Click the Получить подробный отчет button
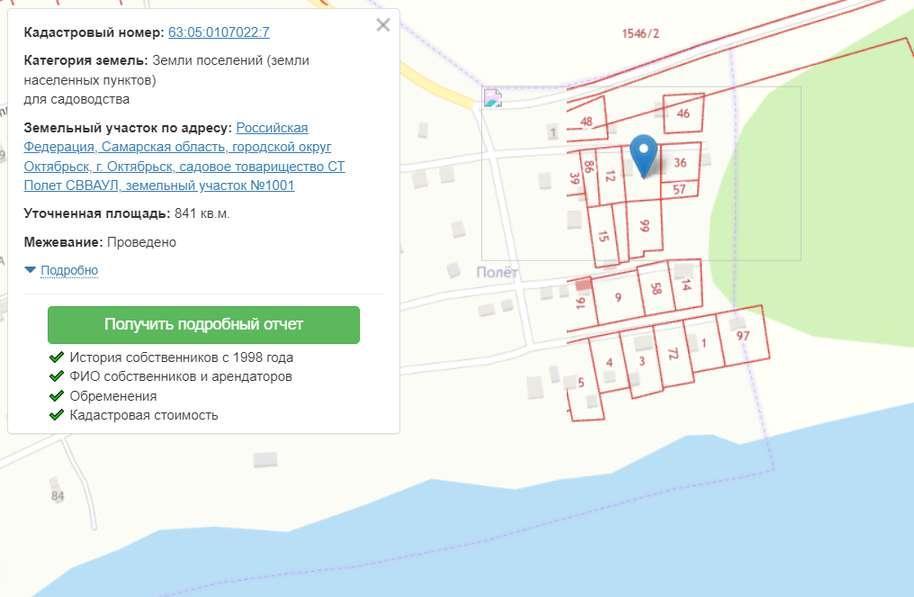This screenshot has height=597, width=914. (x=204, y=325)
